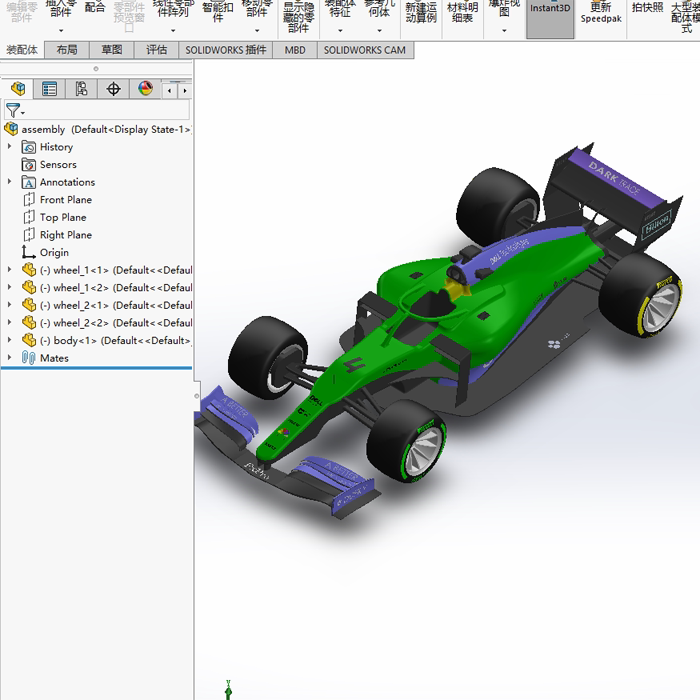Click the wheel_1<2> component icon
The height and width of the screenshot is (700, 700).
click(29, 288)
